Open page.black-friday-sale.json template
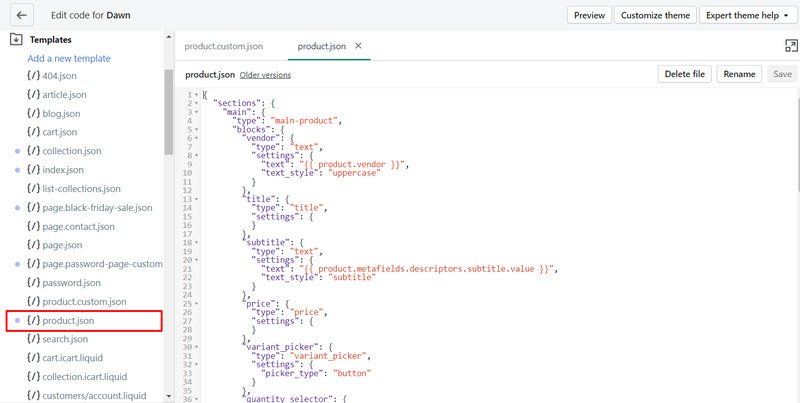This screenshot has height=403, width=800. [97, 208]
